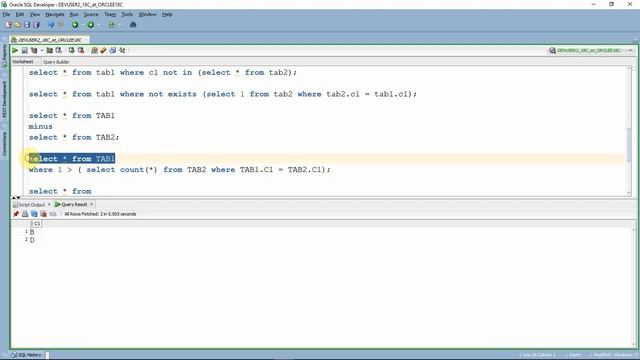Viewport: 640px width, 360px height.
Task: Click the 'not exists' query line
Action: (x=223, y=94)
